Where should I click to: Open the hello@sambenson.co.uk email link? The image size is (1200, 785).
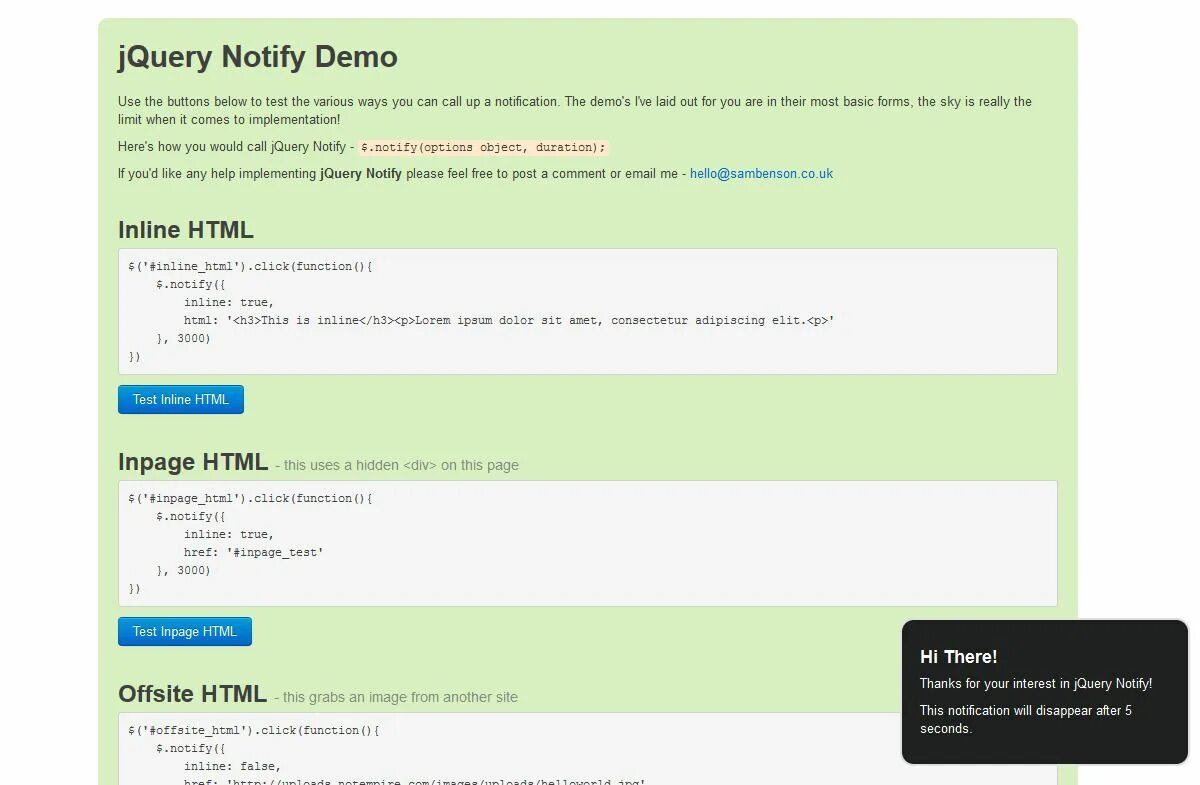click(x=761, y=173)
